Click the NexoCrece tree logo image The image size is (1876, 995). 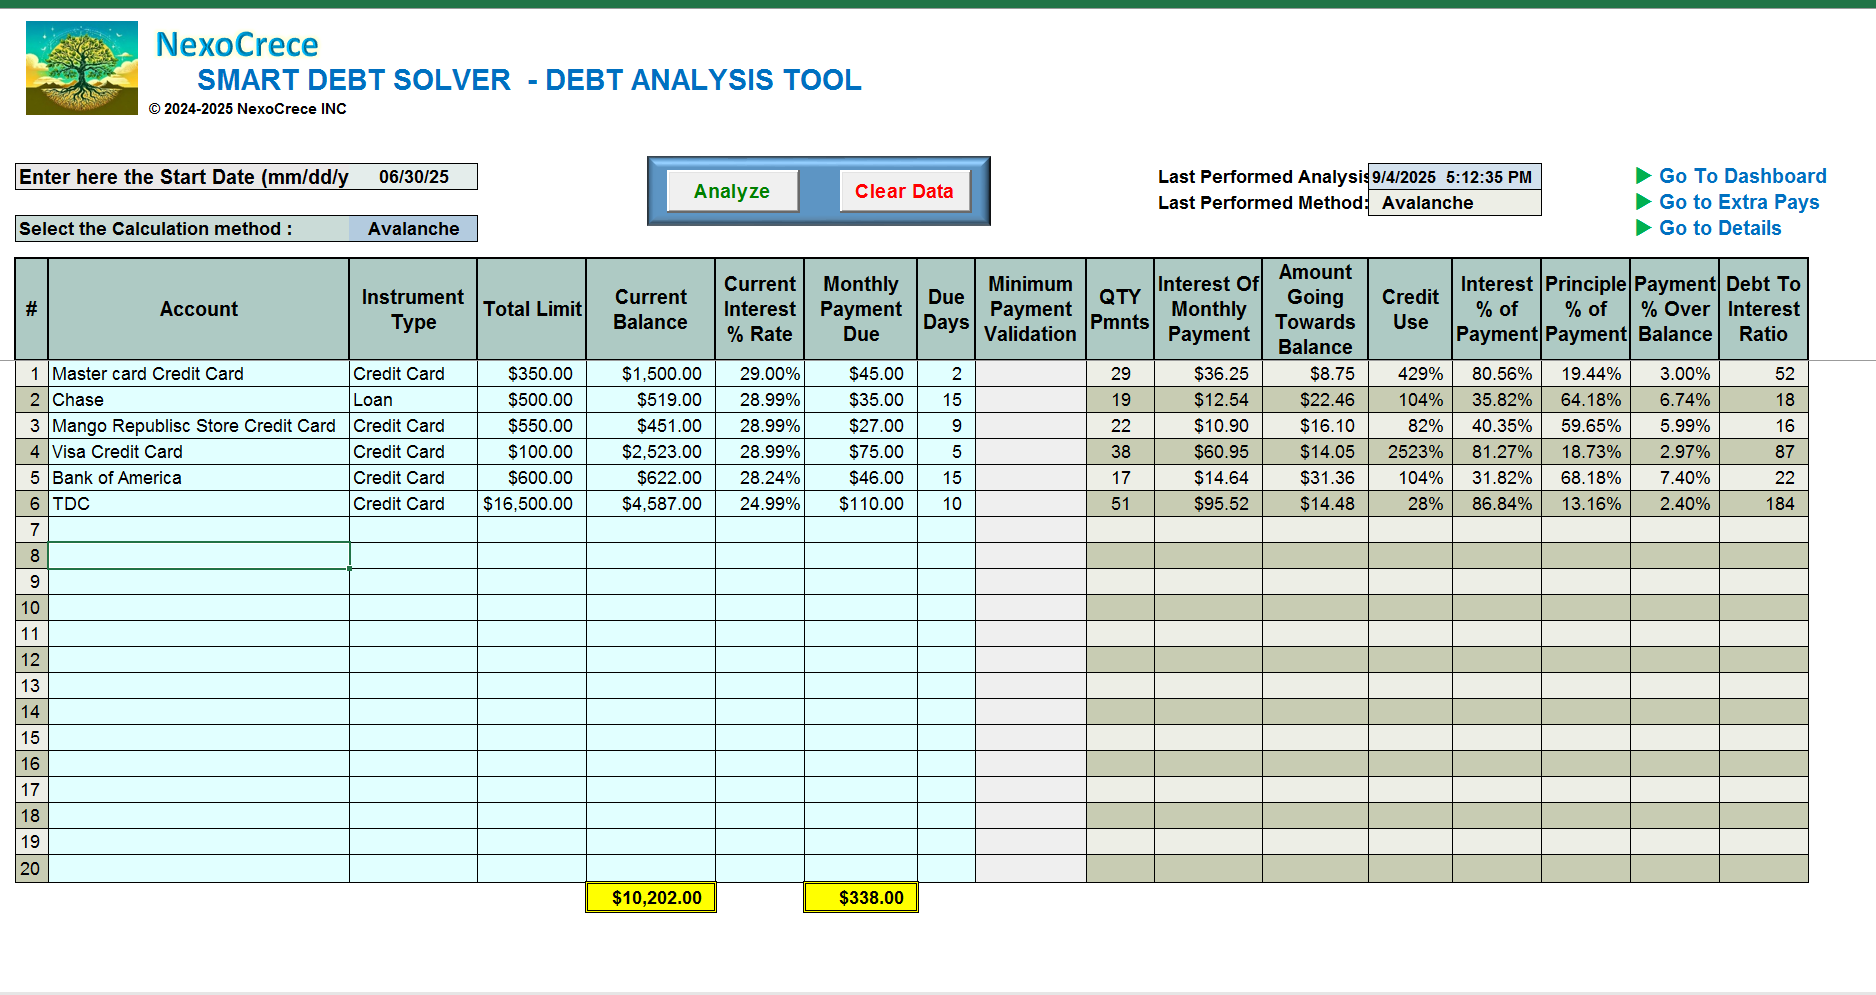tap(82, 68)
